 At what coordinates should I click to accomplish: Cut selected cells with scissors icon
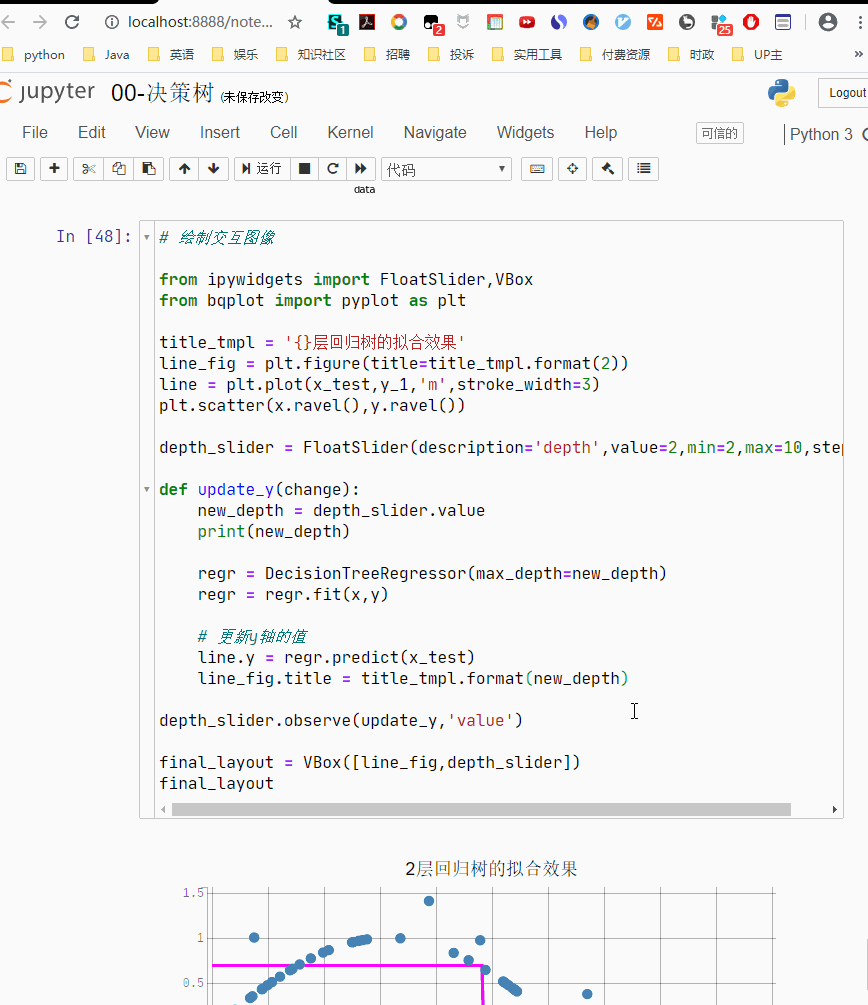pyautogui.click(x=88, y=169)
